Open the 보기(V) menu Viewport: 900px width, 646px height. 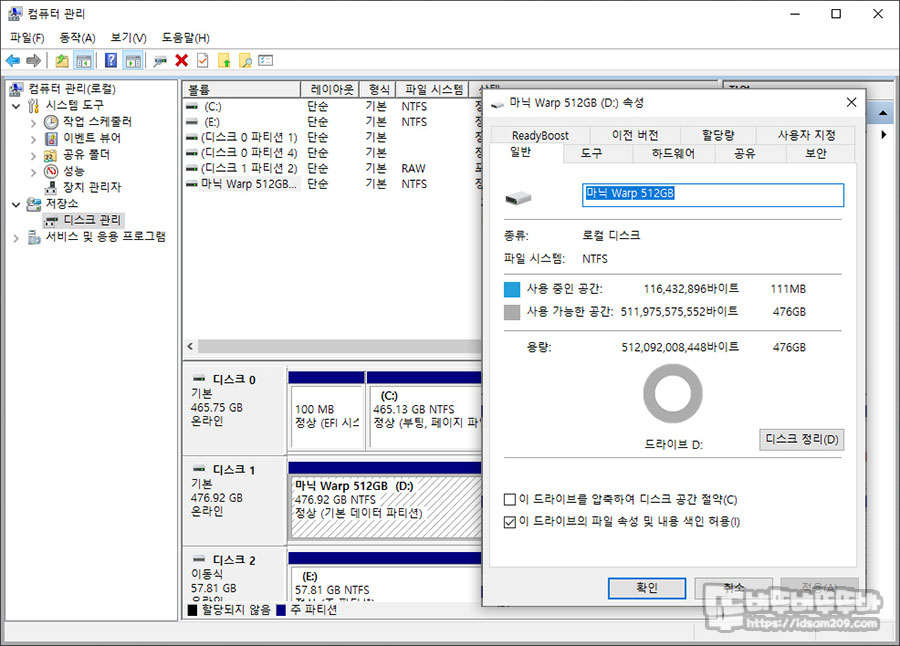pos(128,38)
